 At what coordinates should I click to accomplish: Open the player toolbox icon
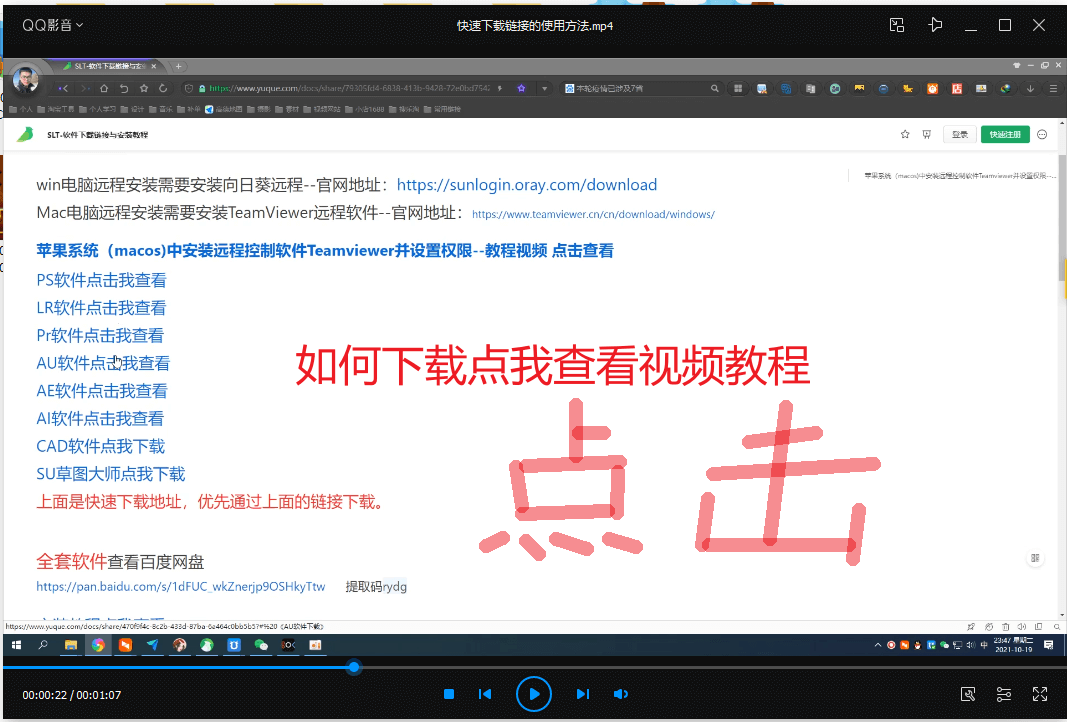(968, 694)
